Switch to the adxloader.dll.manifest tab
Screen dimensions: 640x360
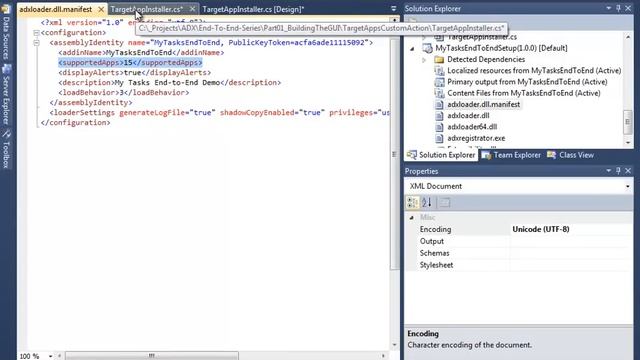(x=56, y=9)
